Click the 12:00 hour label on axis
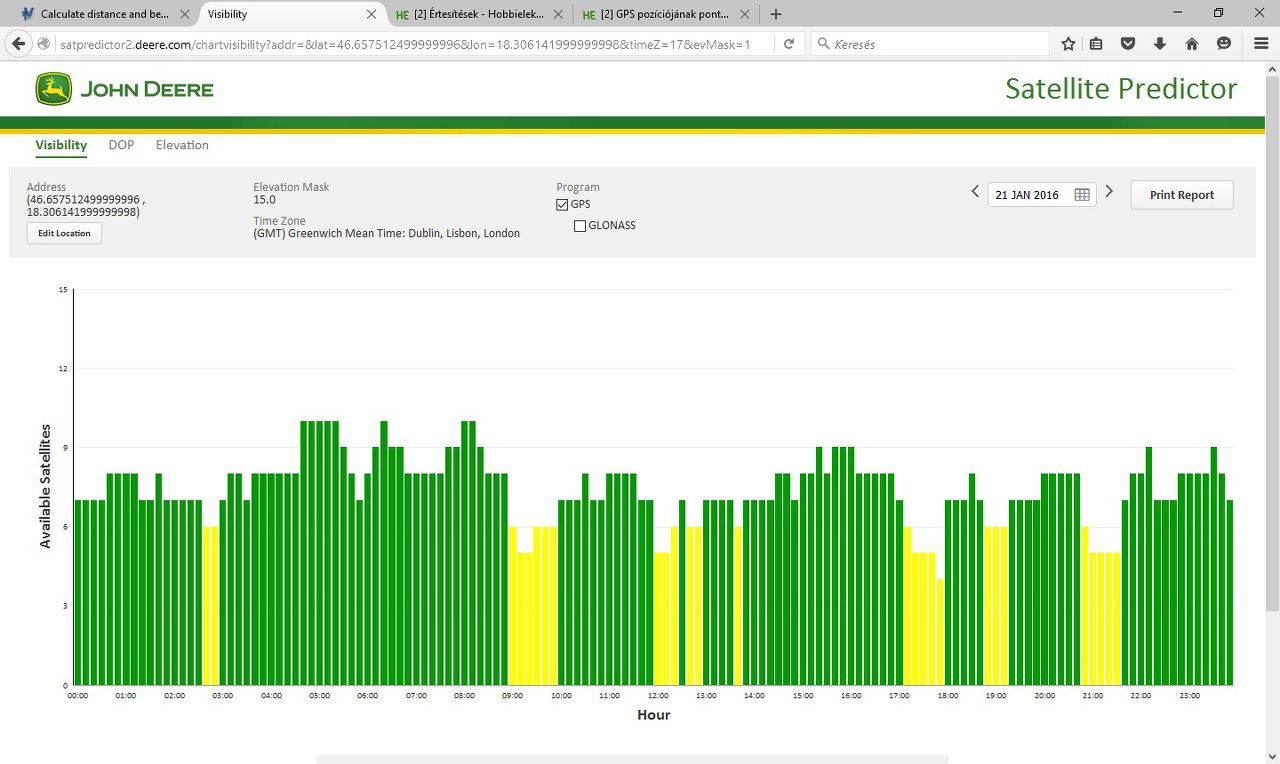This screenshot has height=764, width=1280. tap(658, 696)
